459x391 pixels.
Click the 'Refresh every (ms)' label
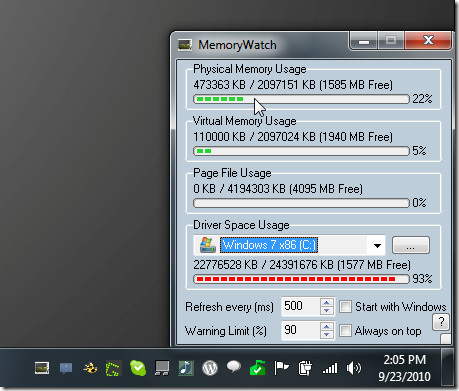coord(229,307)
